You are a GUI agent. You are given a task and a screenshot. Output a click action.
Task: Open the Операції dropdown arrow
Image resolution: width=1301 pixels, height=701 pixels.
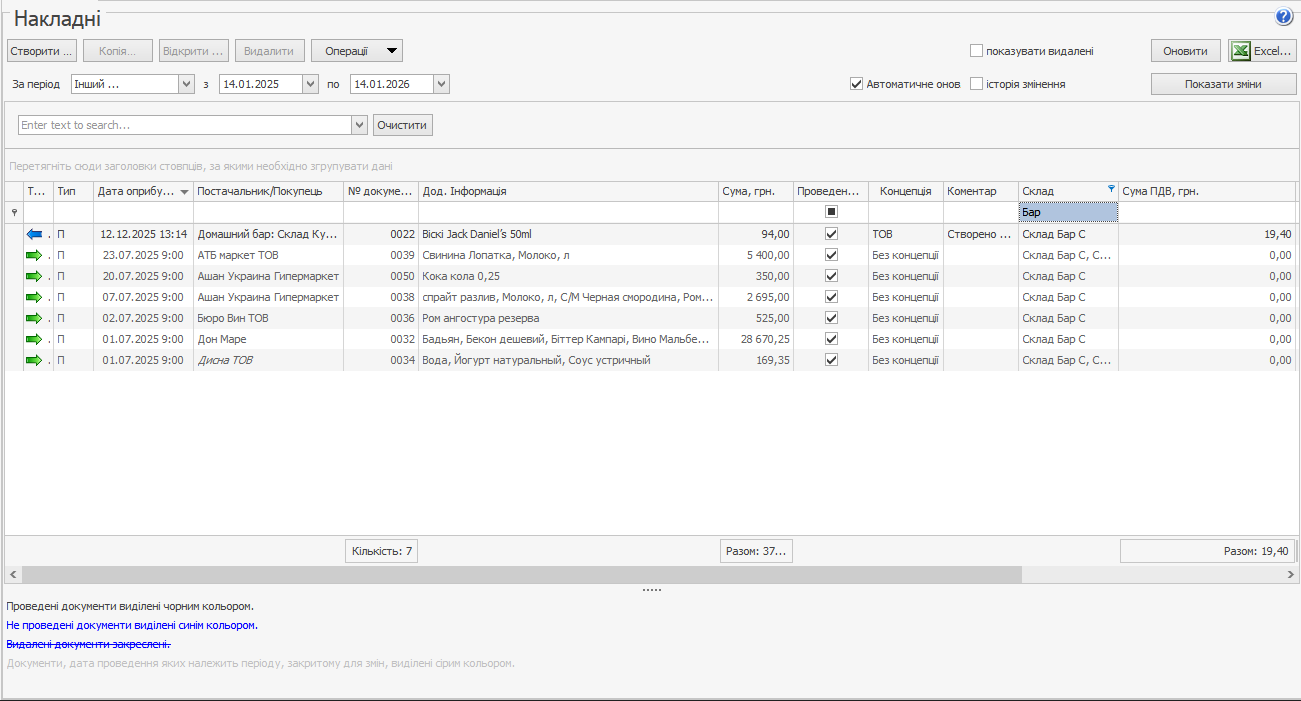pyautogui.click(x=393, y=51)
